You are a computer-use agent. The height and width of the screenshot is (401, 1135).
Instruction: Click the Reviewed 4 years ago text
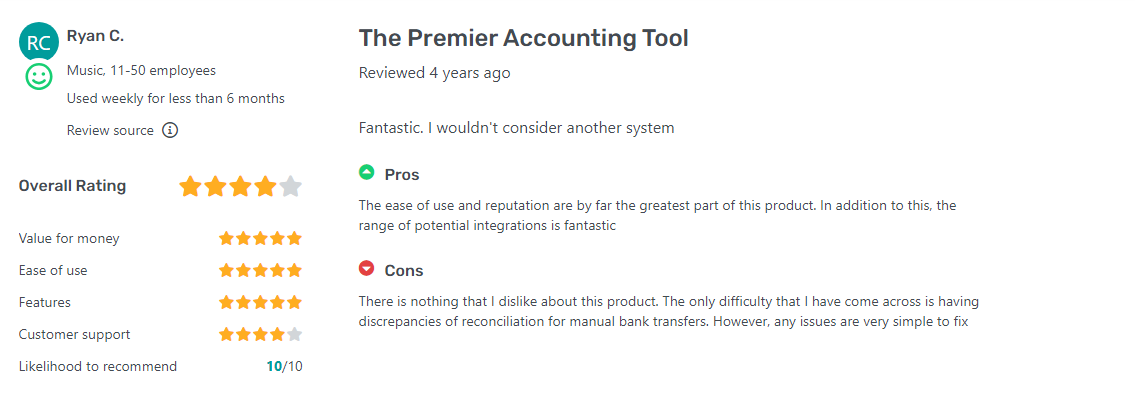(x=434, y=73)
